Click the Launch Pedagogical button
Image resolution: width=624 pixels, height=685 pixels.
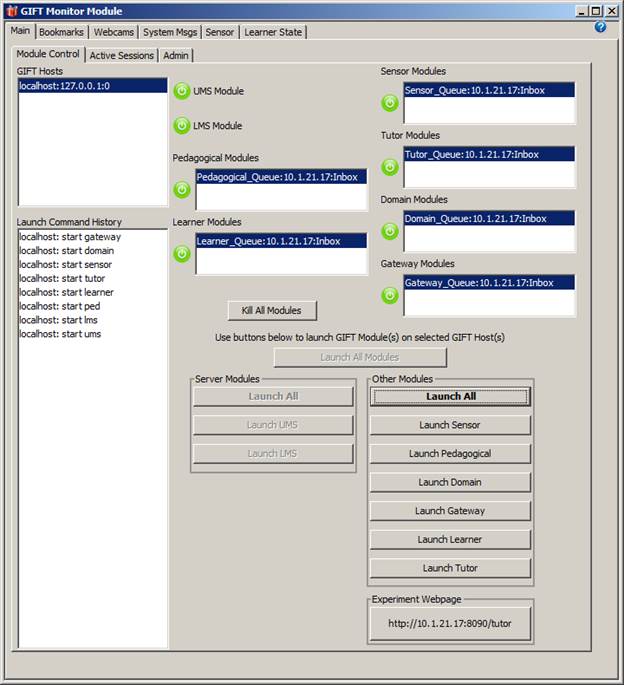point(451,454)
